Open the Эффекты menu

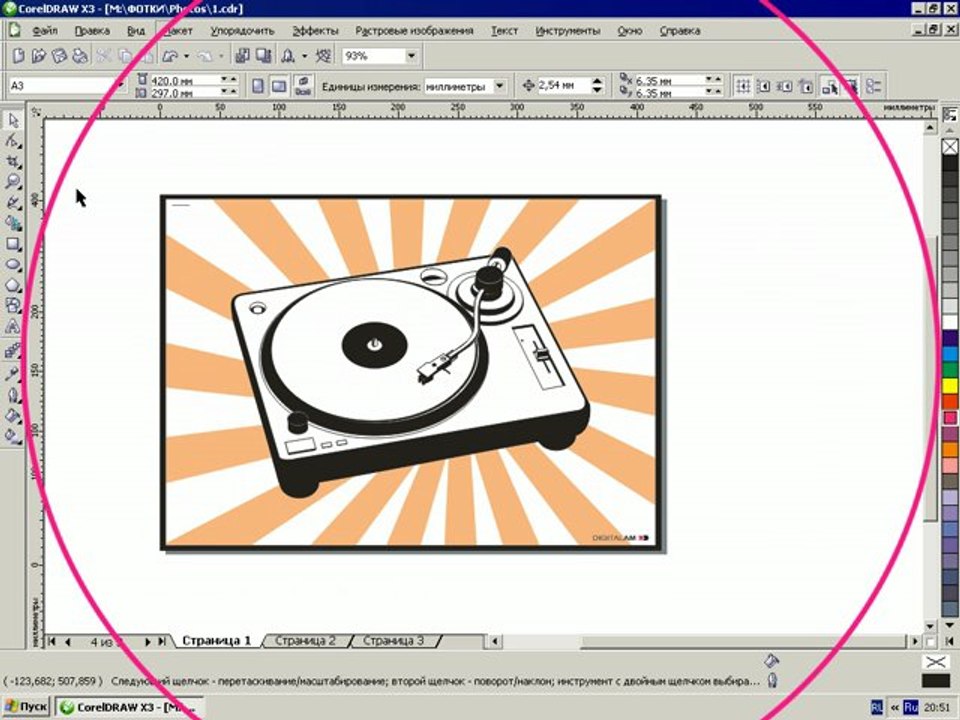[x=315, y=30]
